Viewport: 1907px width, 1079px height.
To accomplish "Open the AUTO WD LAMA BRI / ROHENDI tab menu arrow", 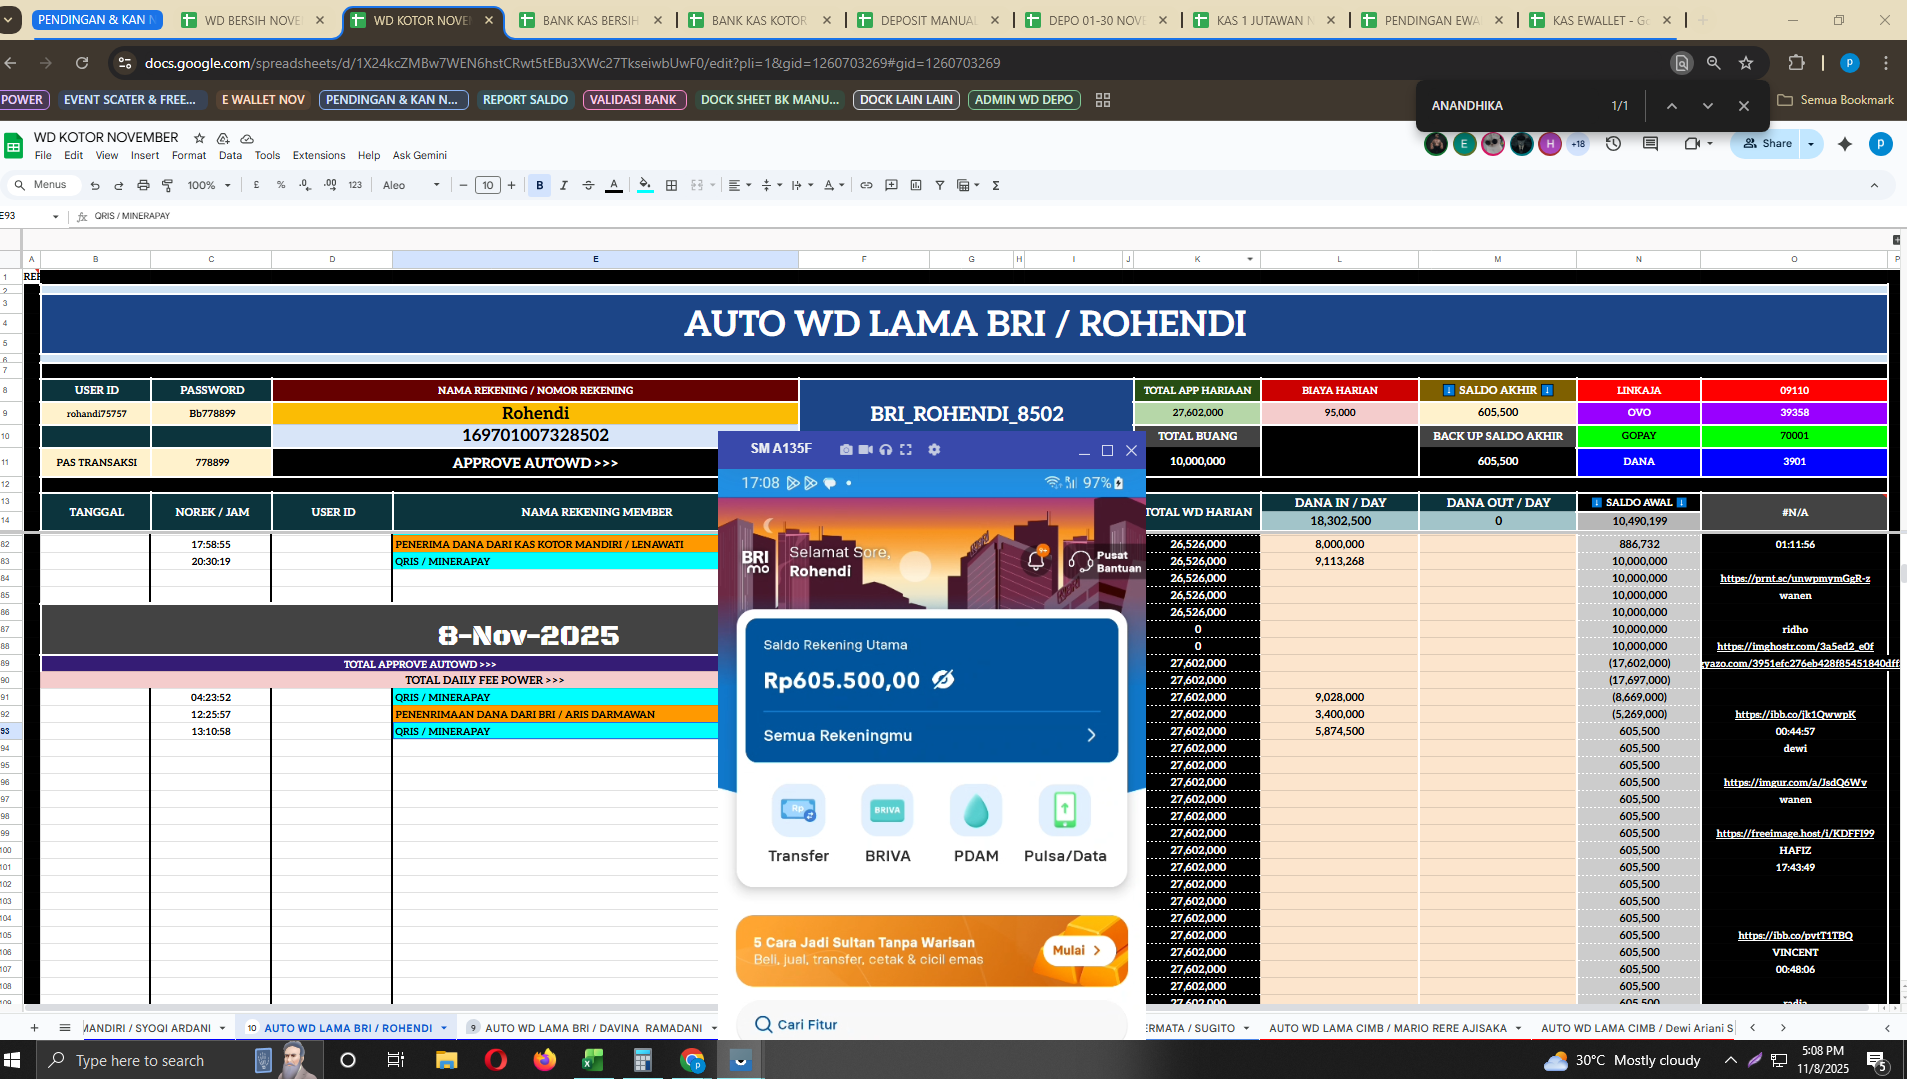I will [x=444, y=1028].
